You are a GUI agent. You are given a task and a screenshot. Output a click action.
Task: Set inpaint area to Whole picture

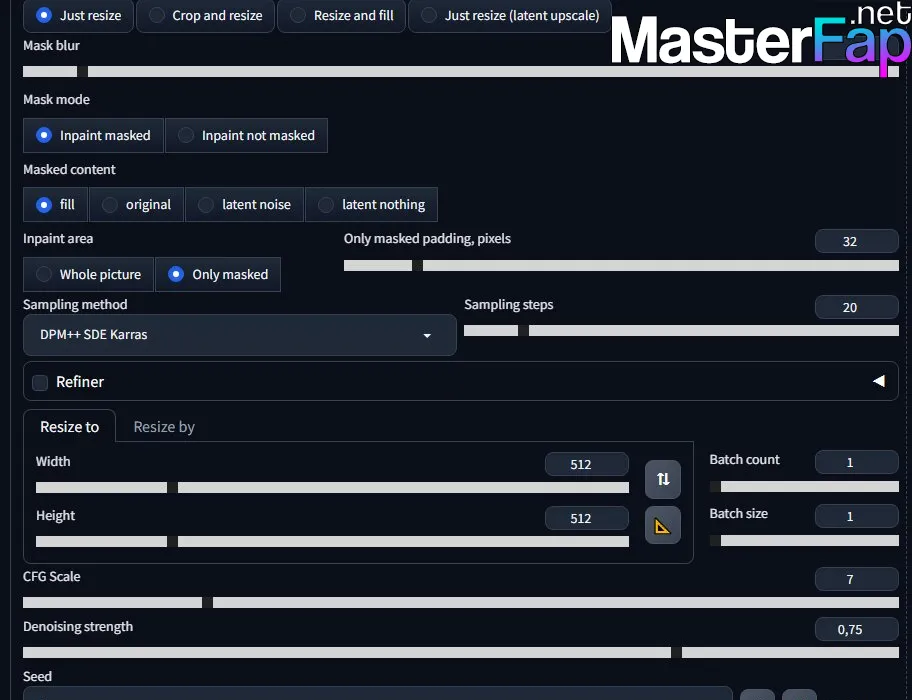(x=88, y=274)
